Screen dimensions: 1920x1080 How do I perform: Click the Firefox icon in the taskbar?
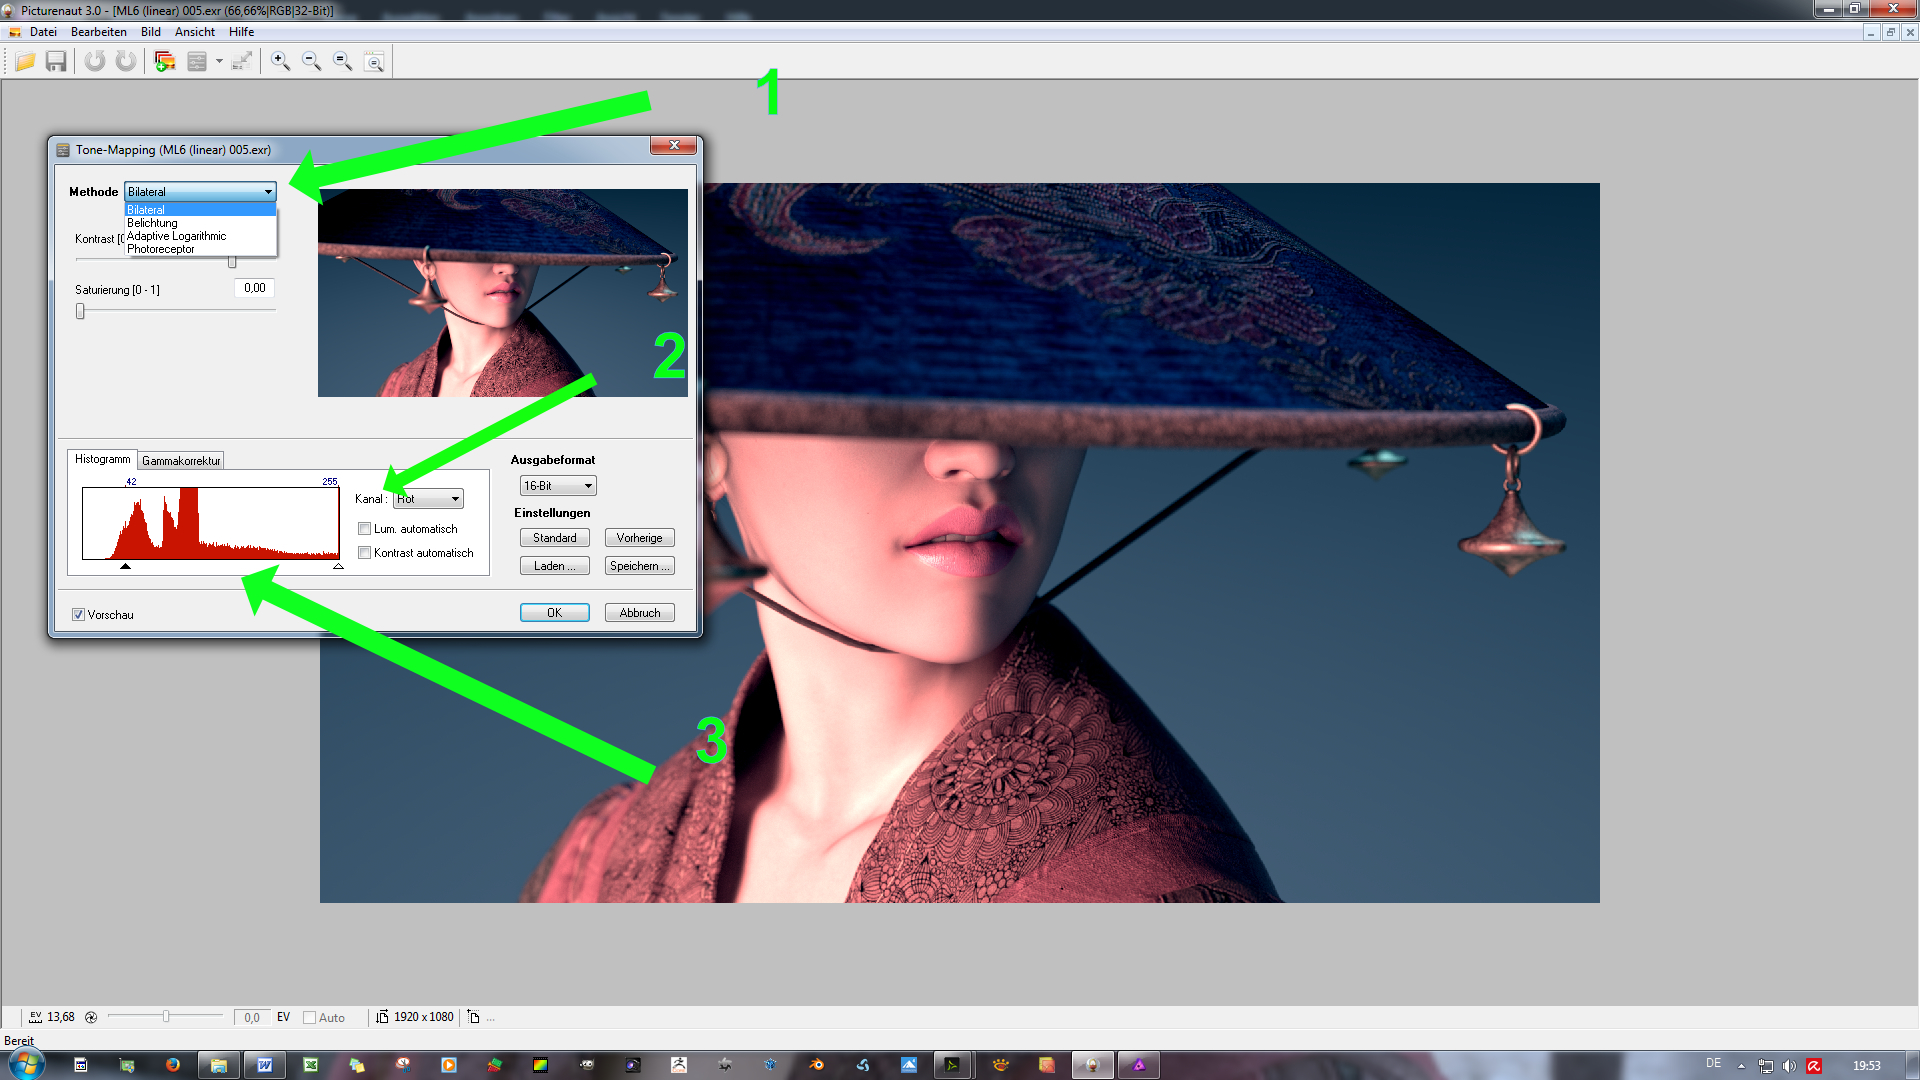[x=173, y=1065]
